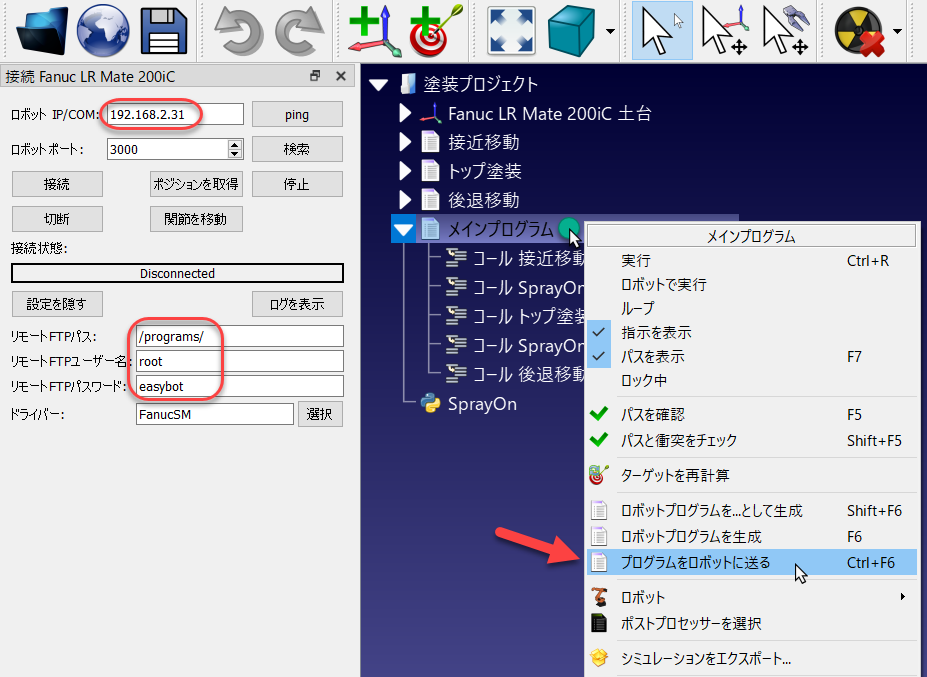This screenshot has height=677, width=927.
Task: Collapse the メインプログラム node
Action: point(404,229)
